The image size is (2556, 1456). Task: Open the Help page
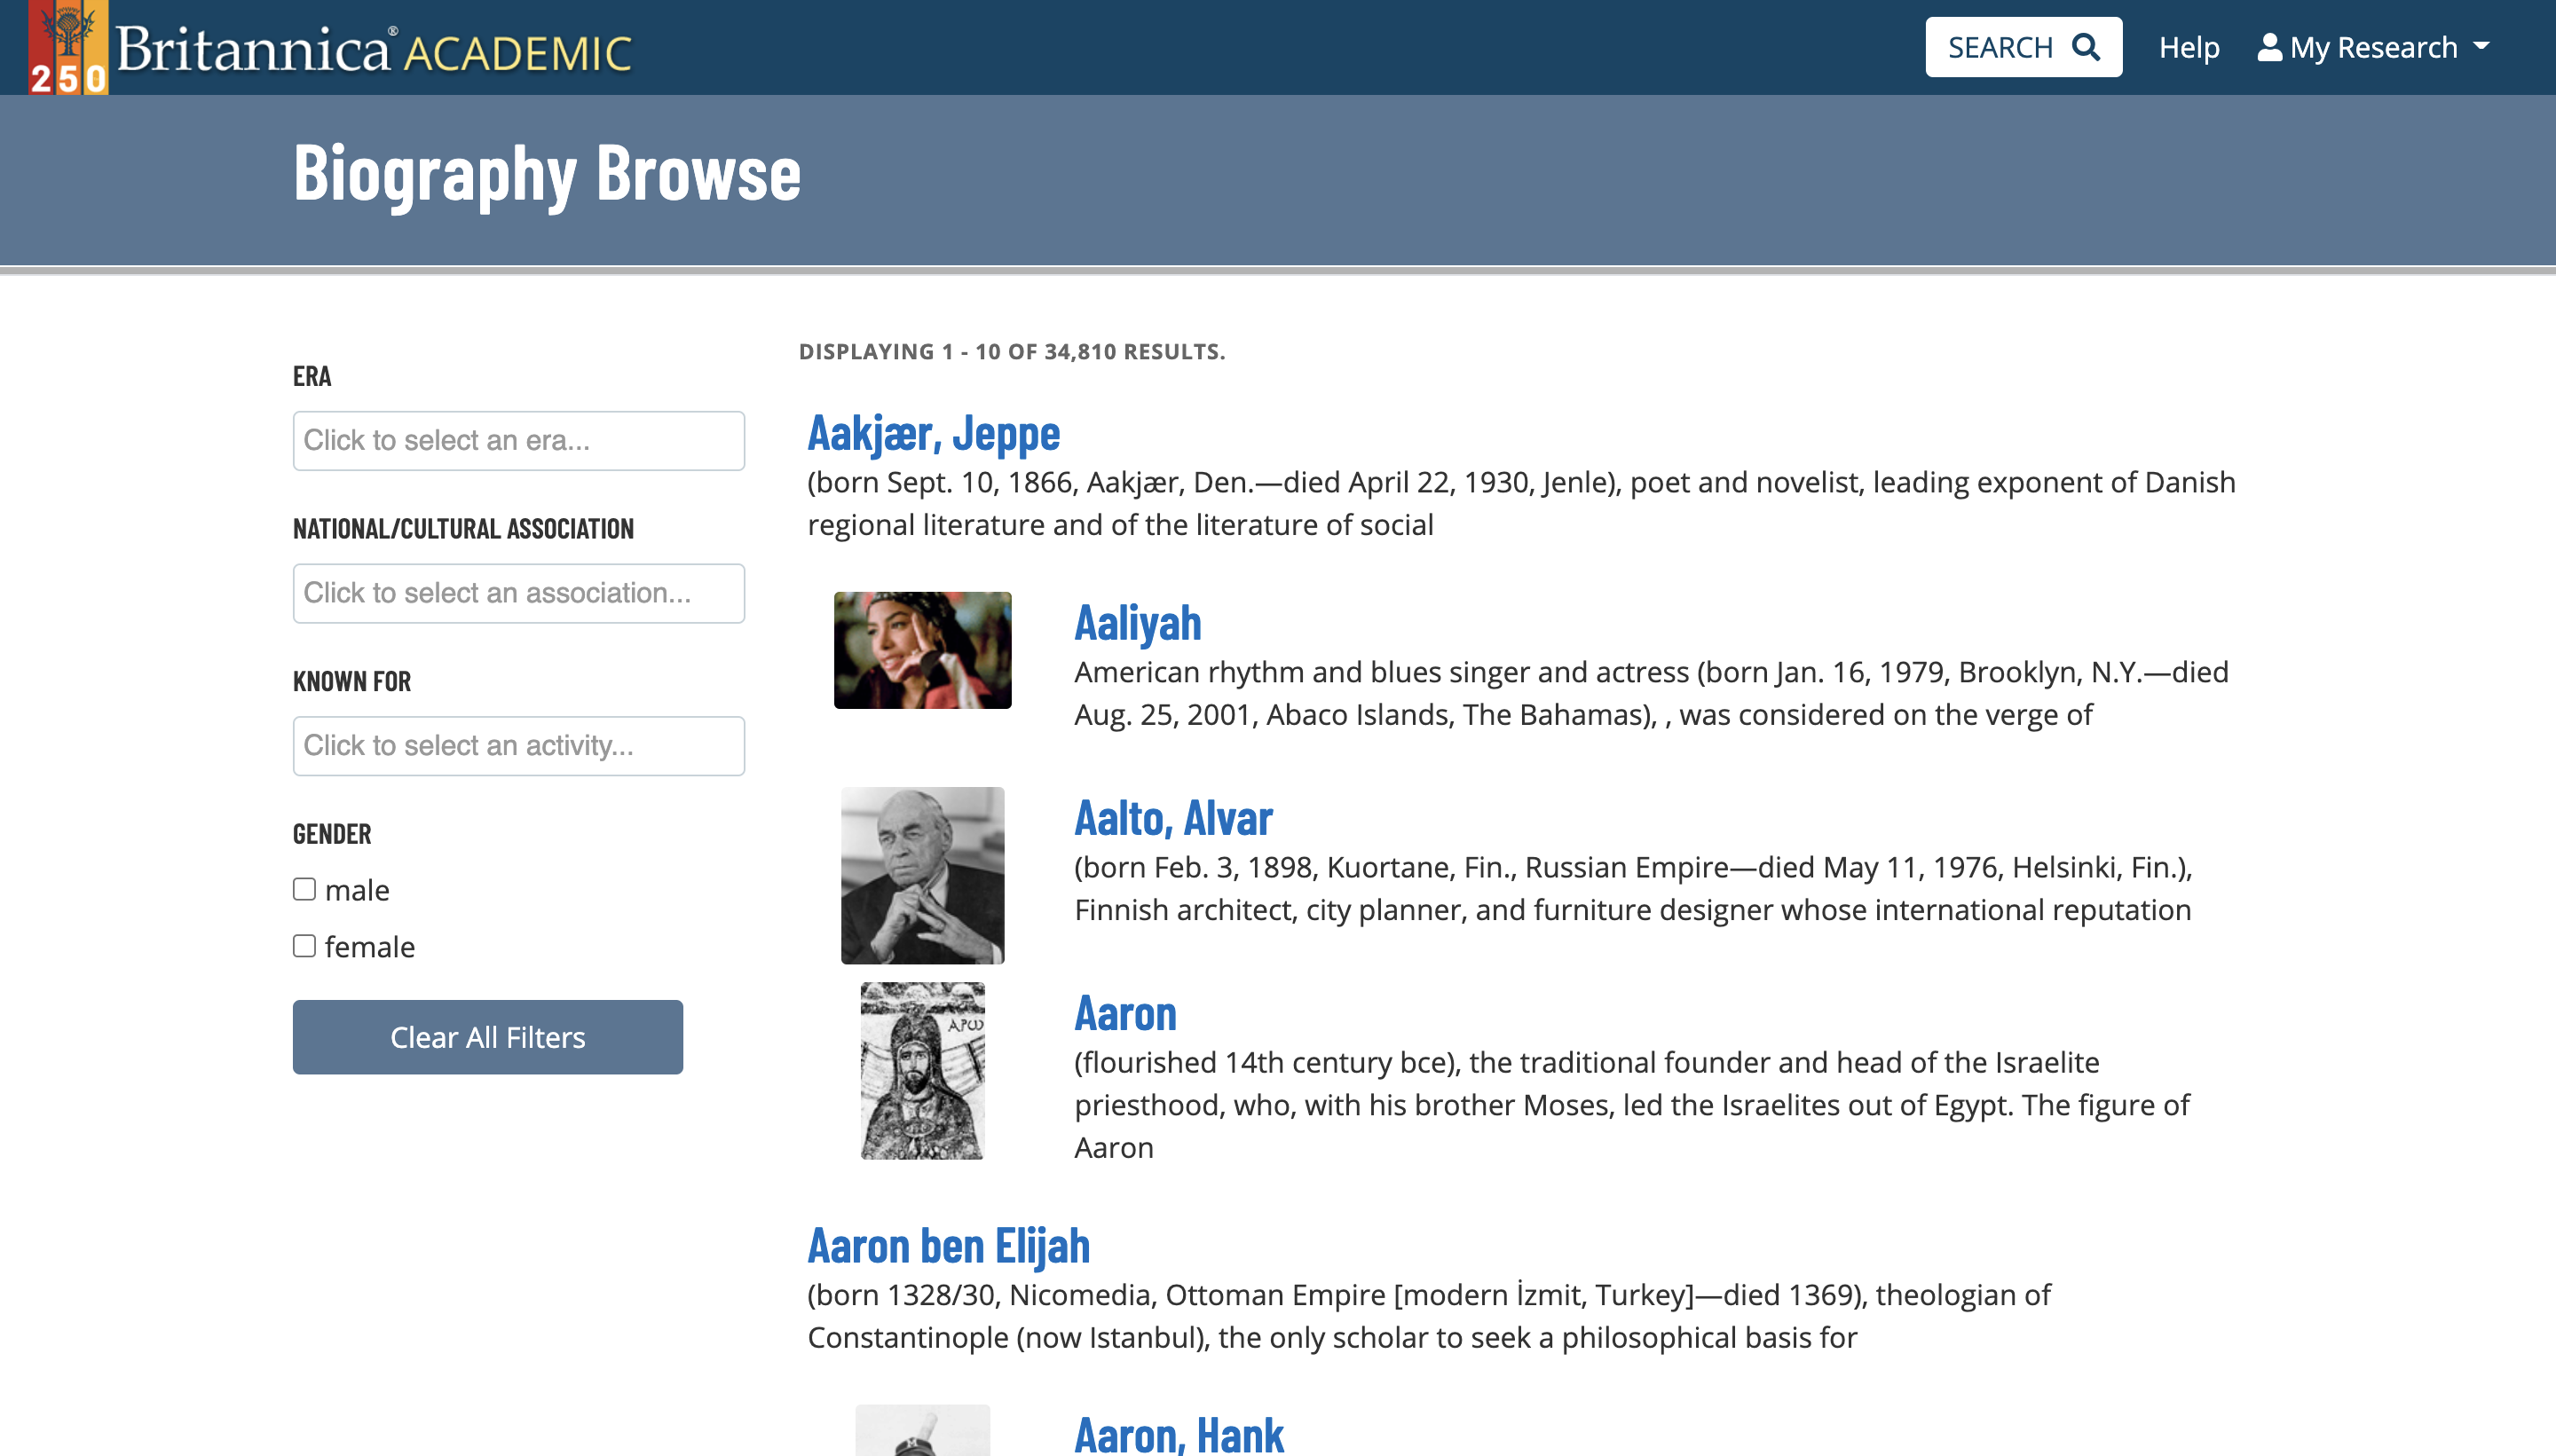point(2189,47)
